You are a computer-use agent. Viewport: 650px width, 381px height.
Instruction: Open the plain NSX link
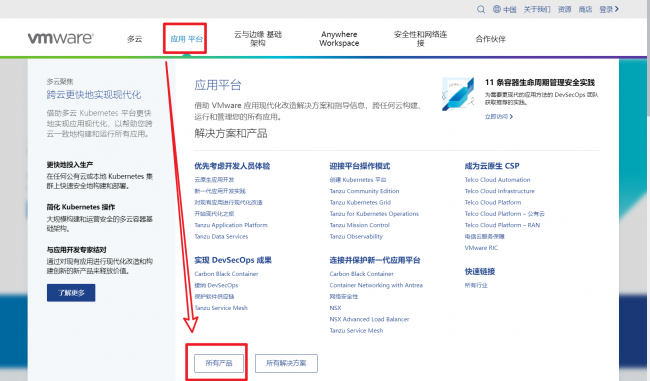335,308
